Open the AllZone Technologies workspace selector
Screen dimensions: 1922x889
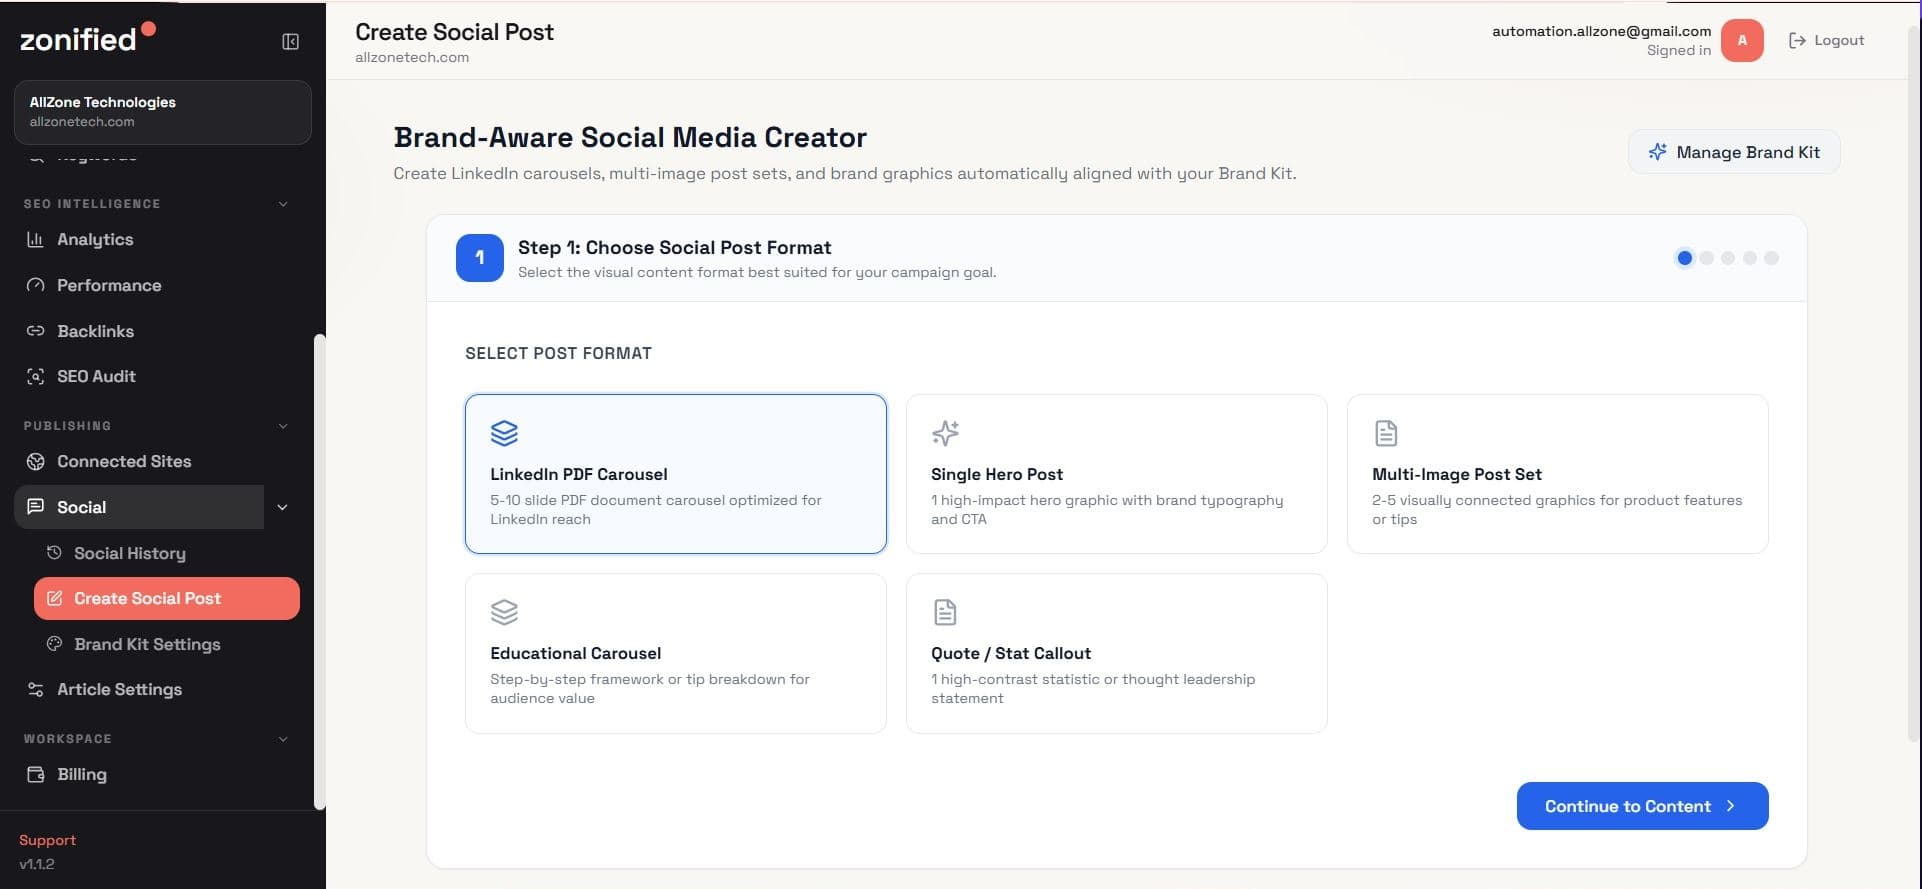click(x=162, y=112)
